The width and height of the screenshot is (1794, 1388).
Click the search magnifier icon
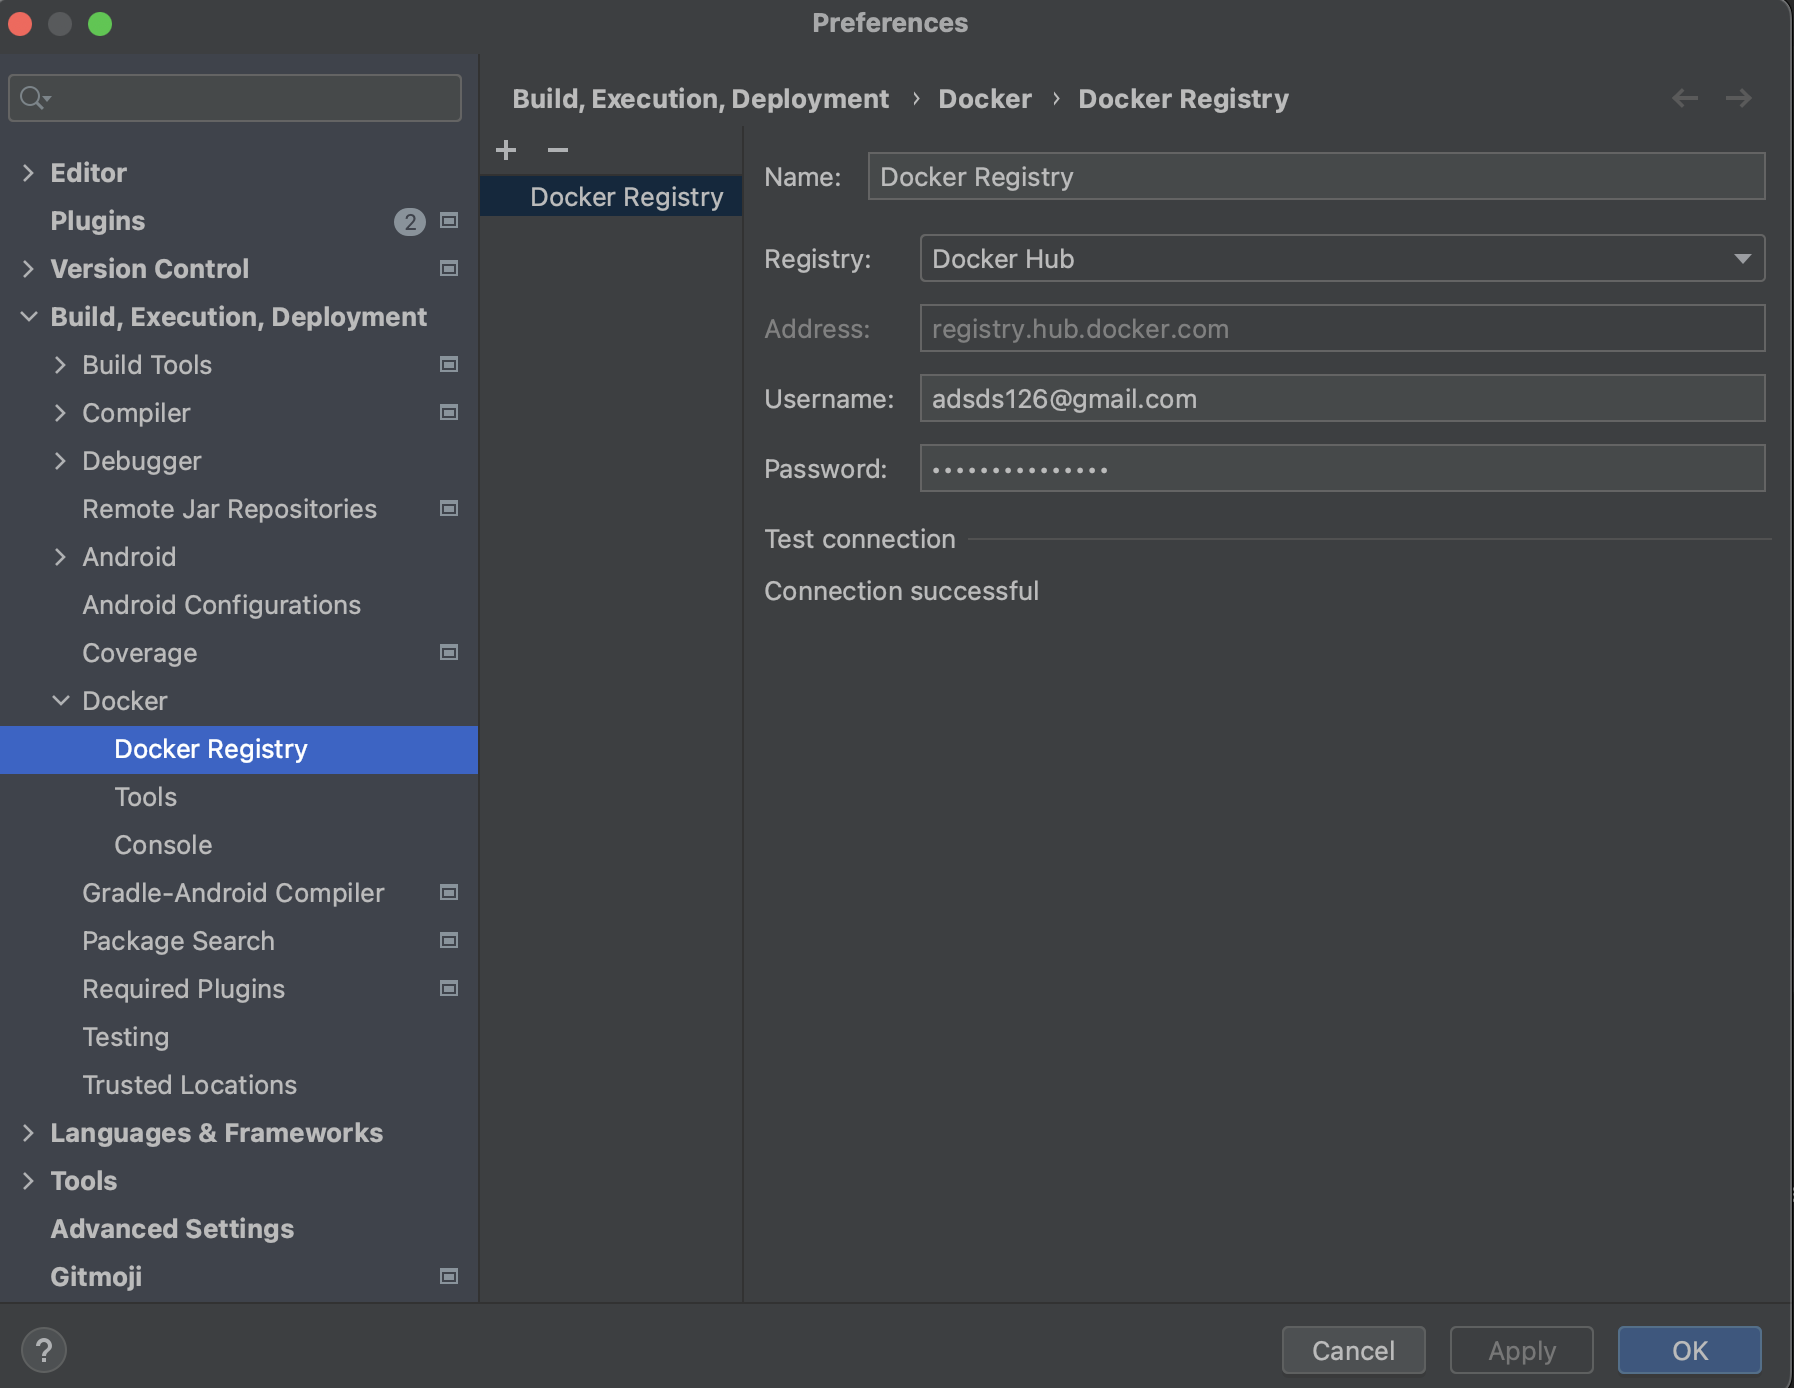(34, 97)
